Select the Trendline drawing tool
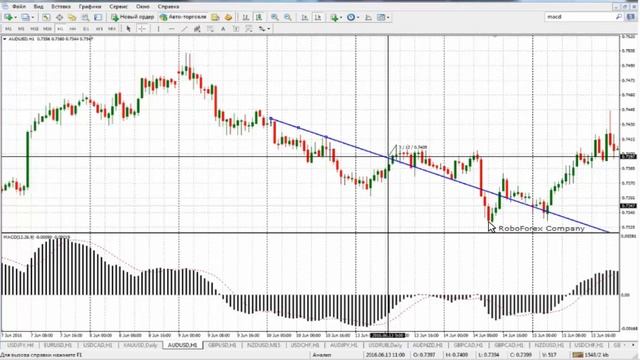 [184, 29]
